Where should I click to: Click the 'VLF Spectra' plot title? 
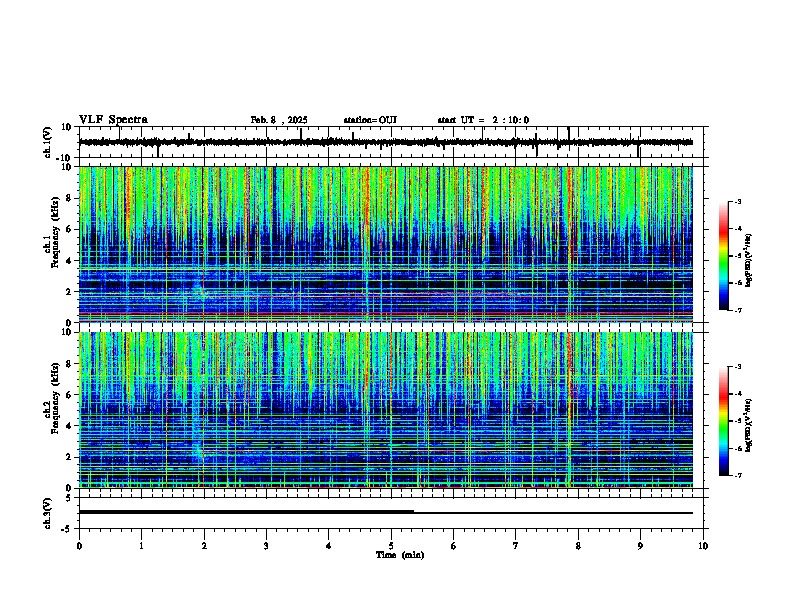click(113, 120)
